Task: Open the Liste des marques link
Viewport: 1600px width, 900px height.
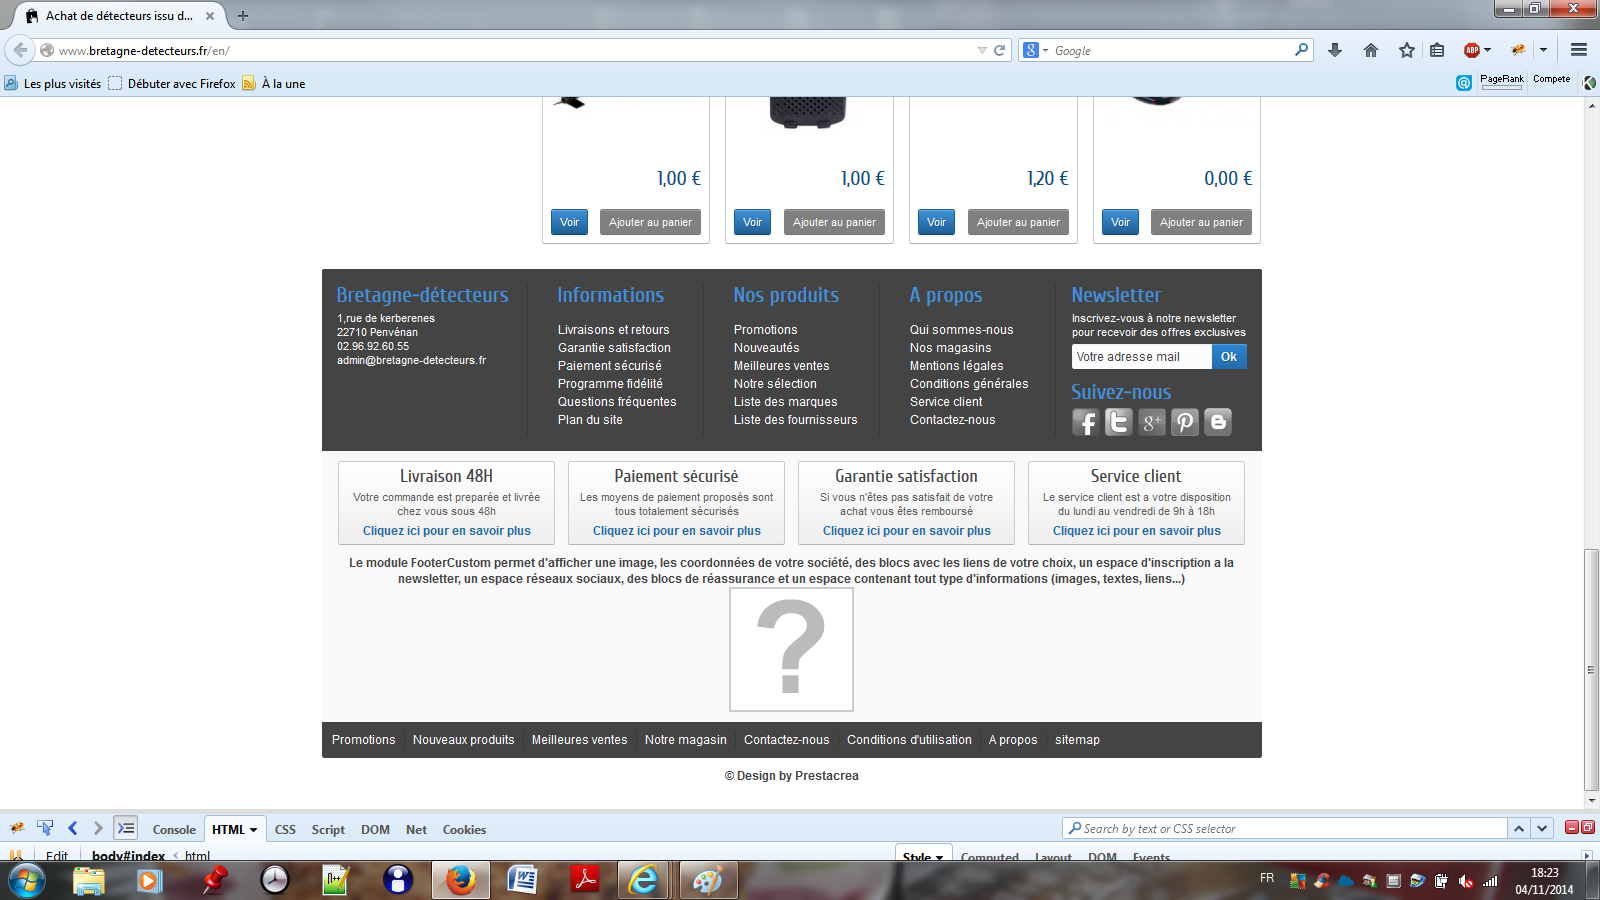Action: click(x=785, y=402)
